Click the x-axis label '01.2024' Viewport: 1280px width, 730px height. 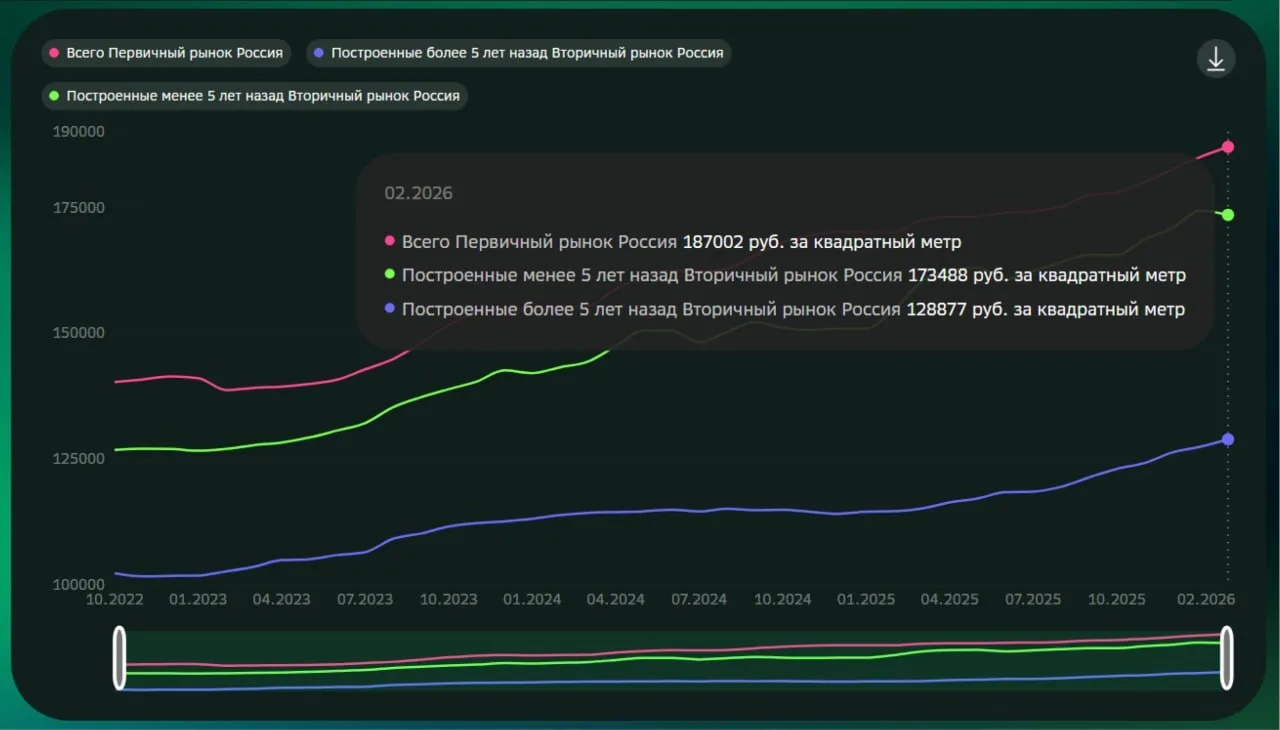click(x=532, y=600)
